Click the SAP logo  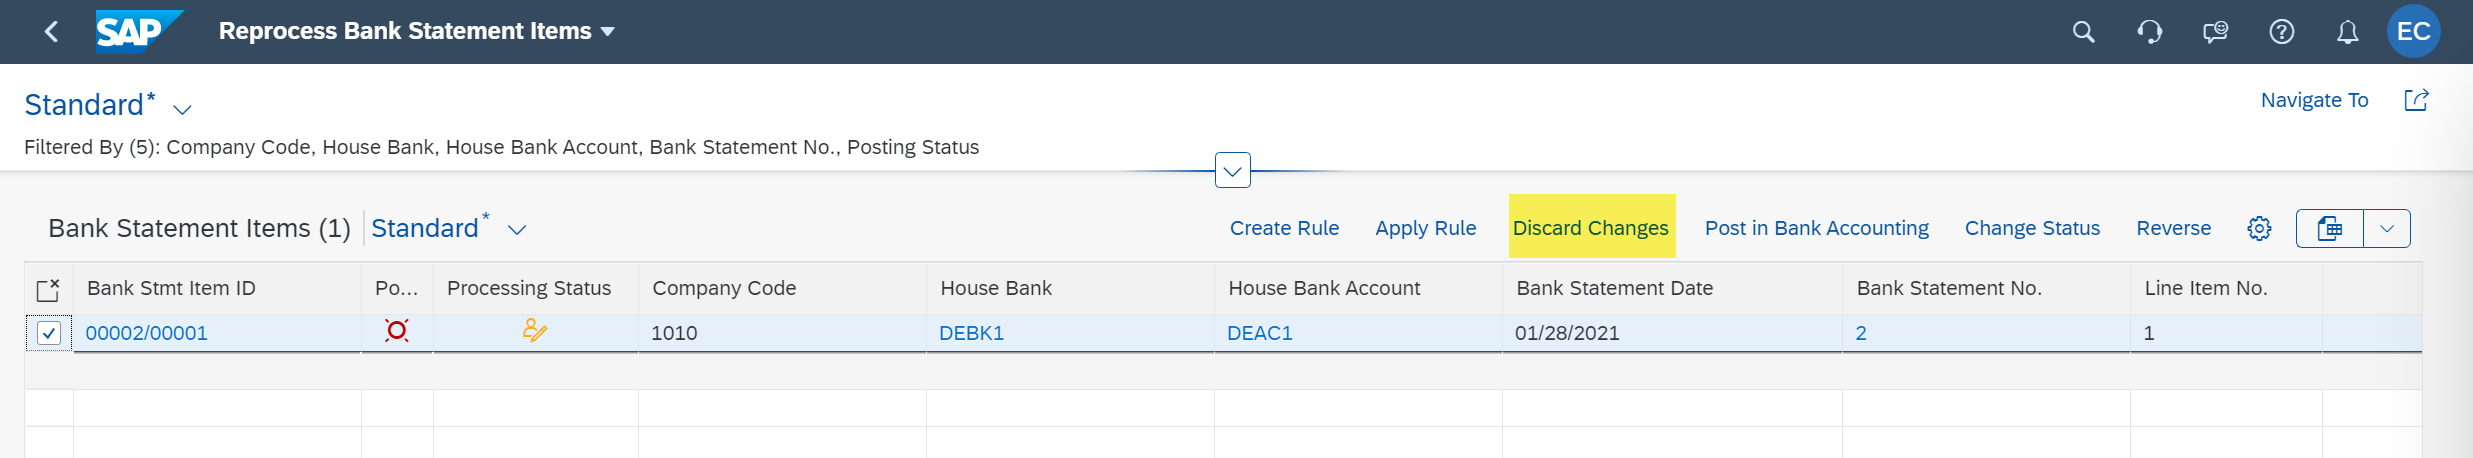pyautogui.click(x=139, y=31)
